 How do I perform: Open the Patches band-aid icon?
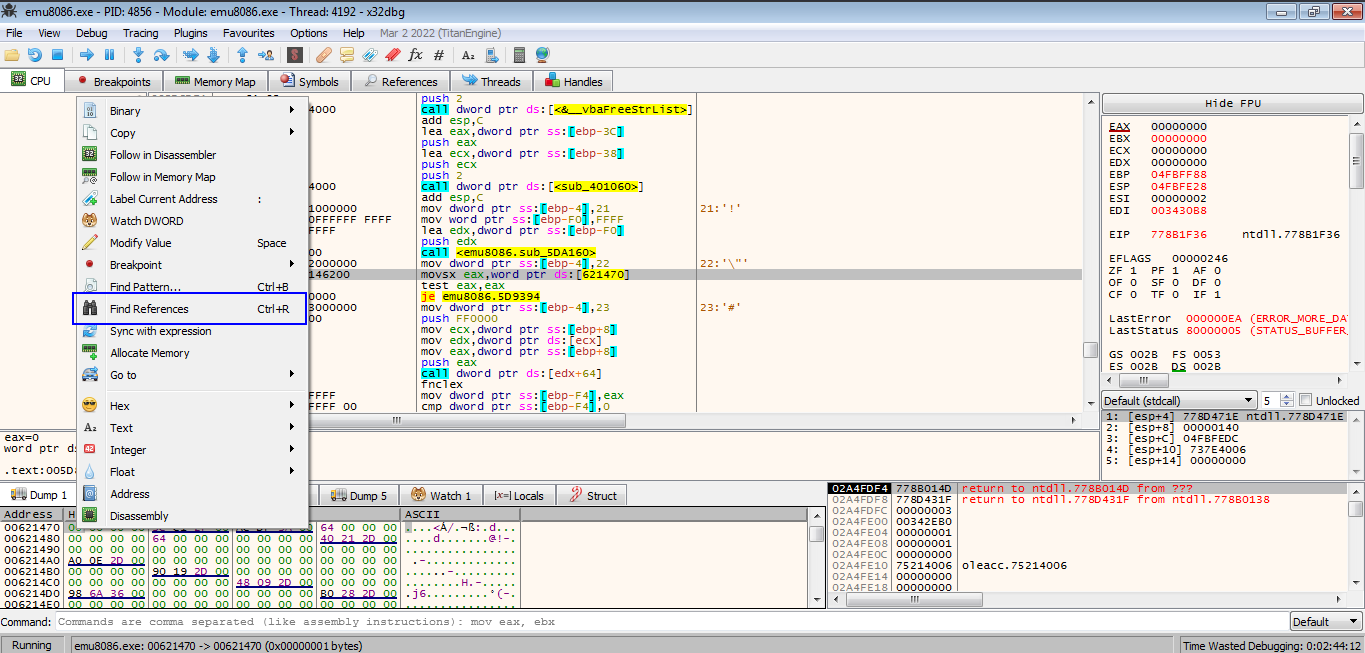pos(324,55)
